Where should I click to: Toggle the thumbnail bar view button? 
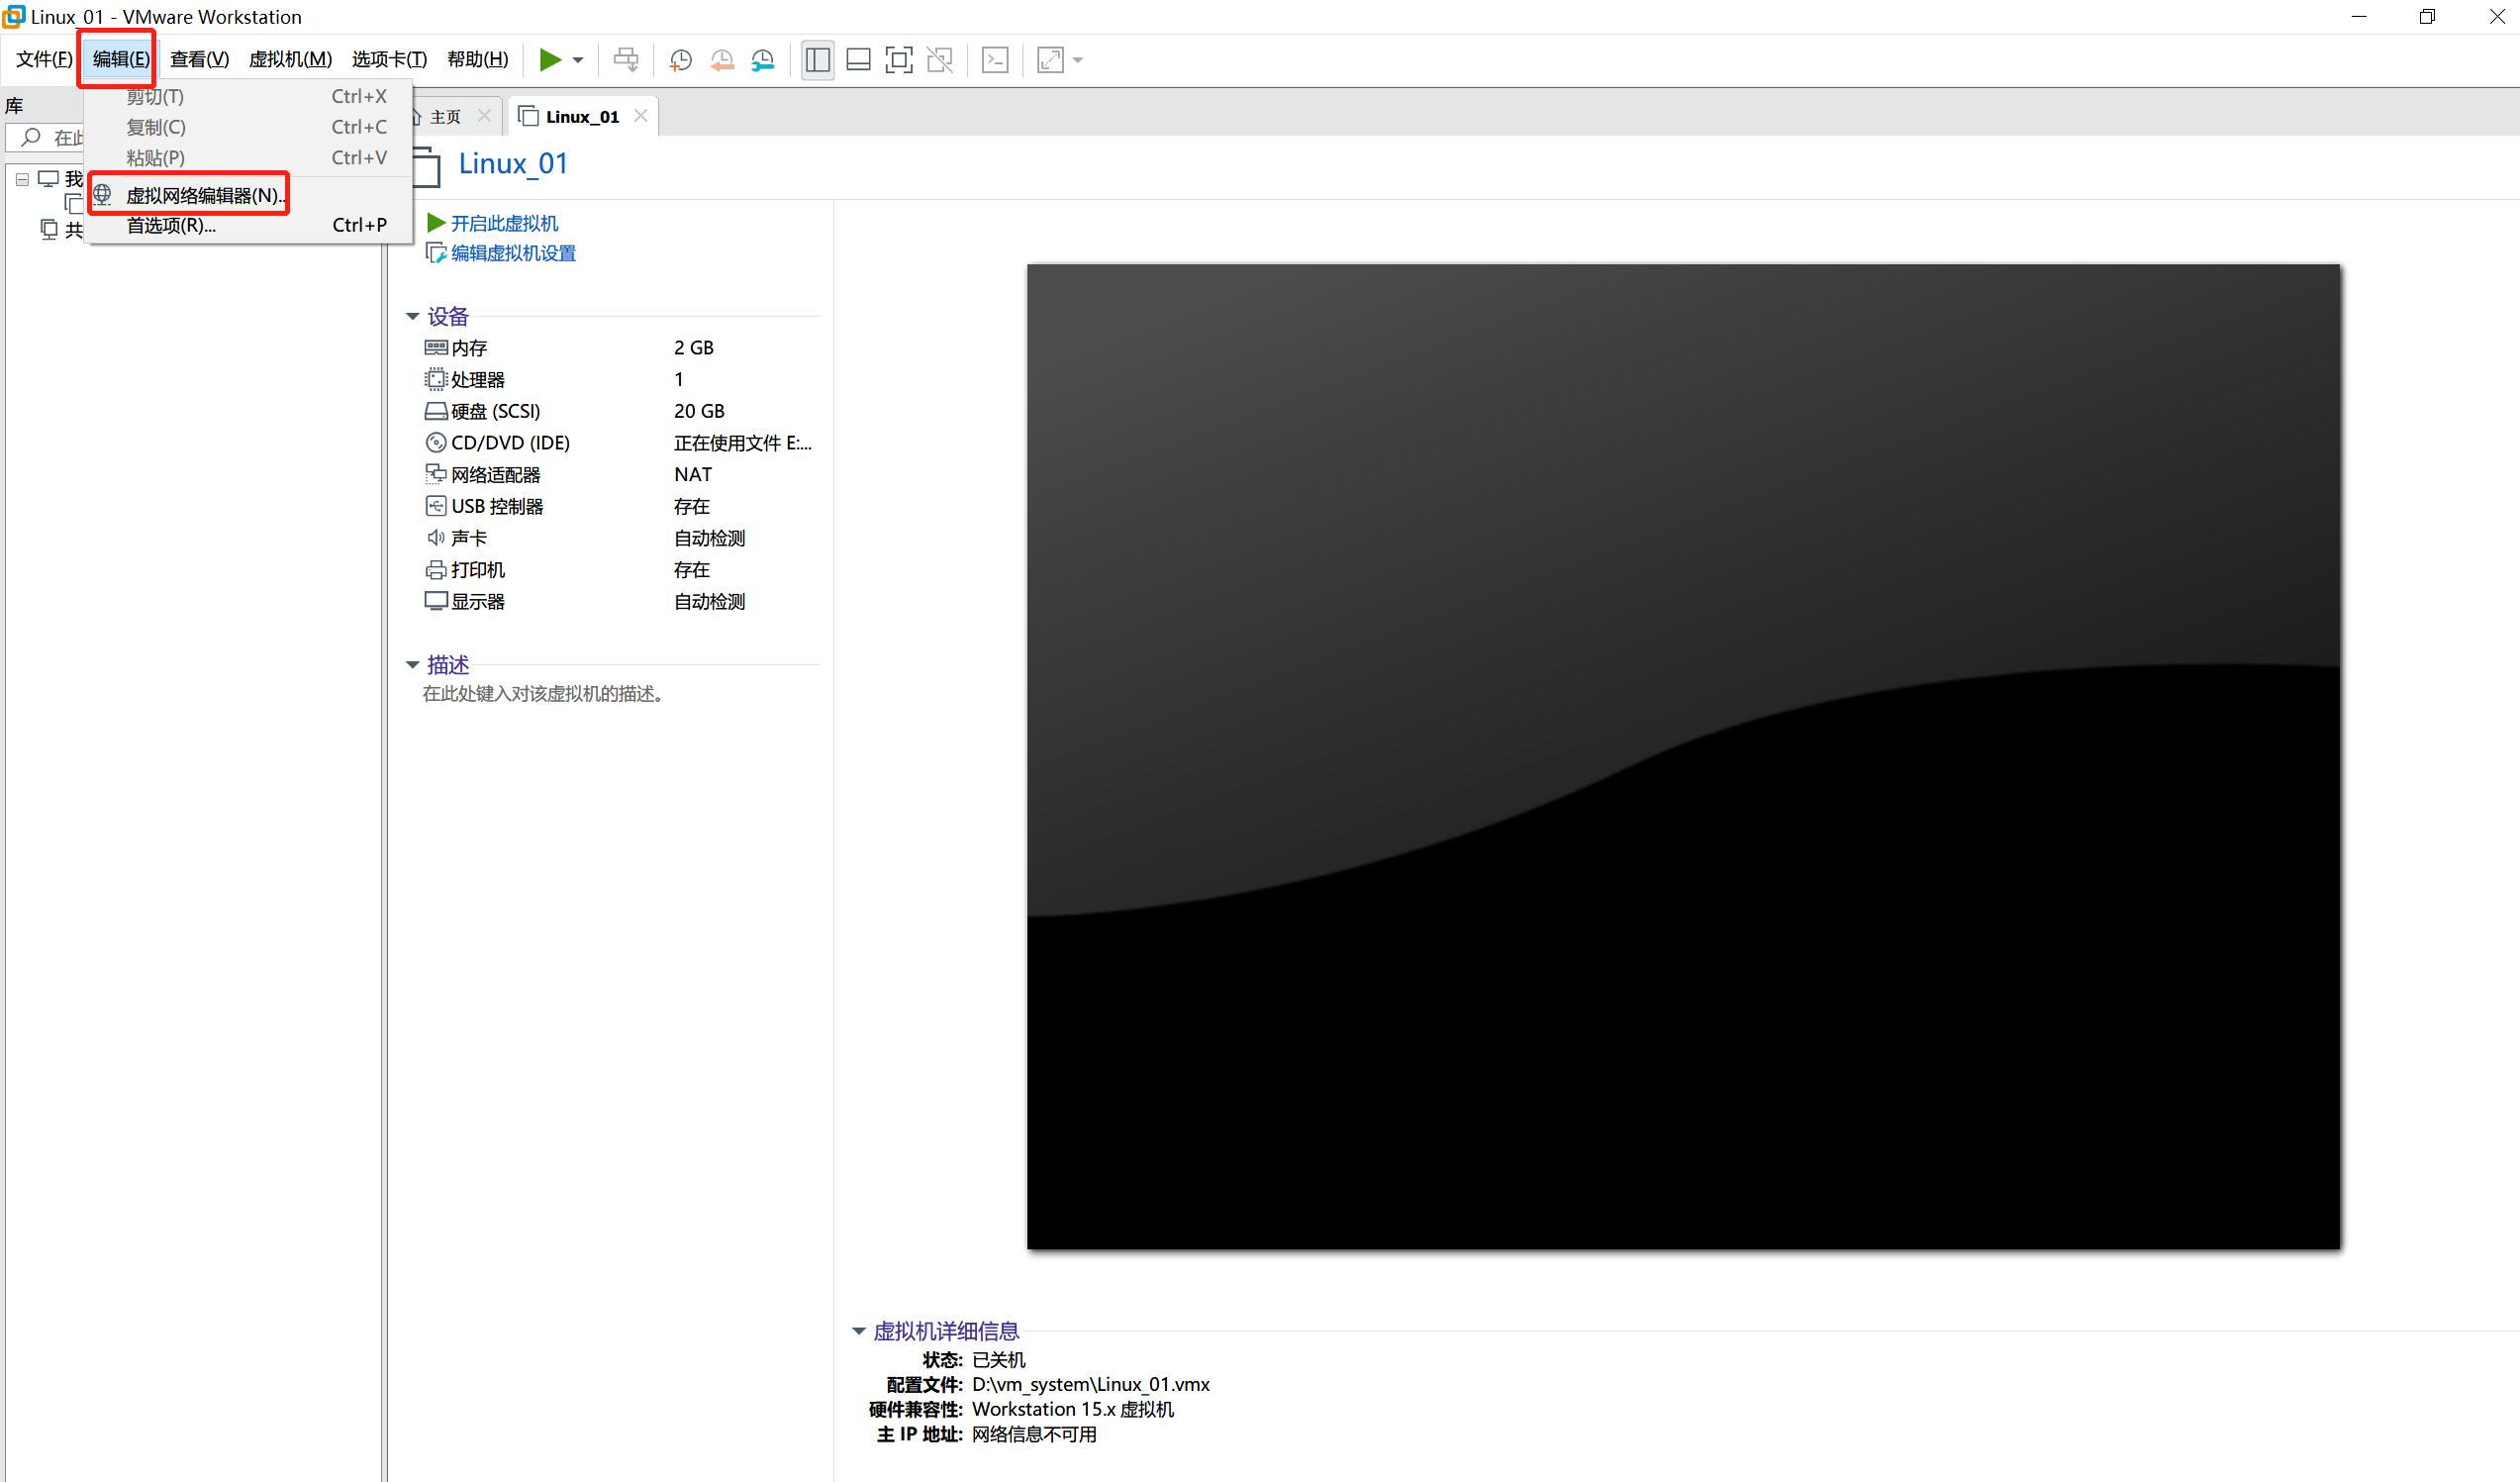858,60
